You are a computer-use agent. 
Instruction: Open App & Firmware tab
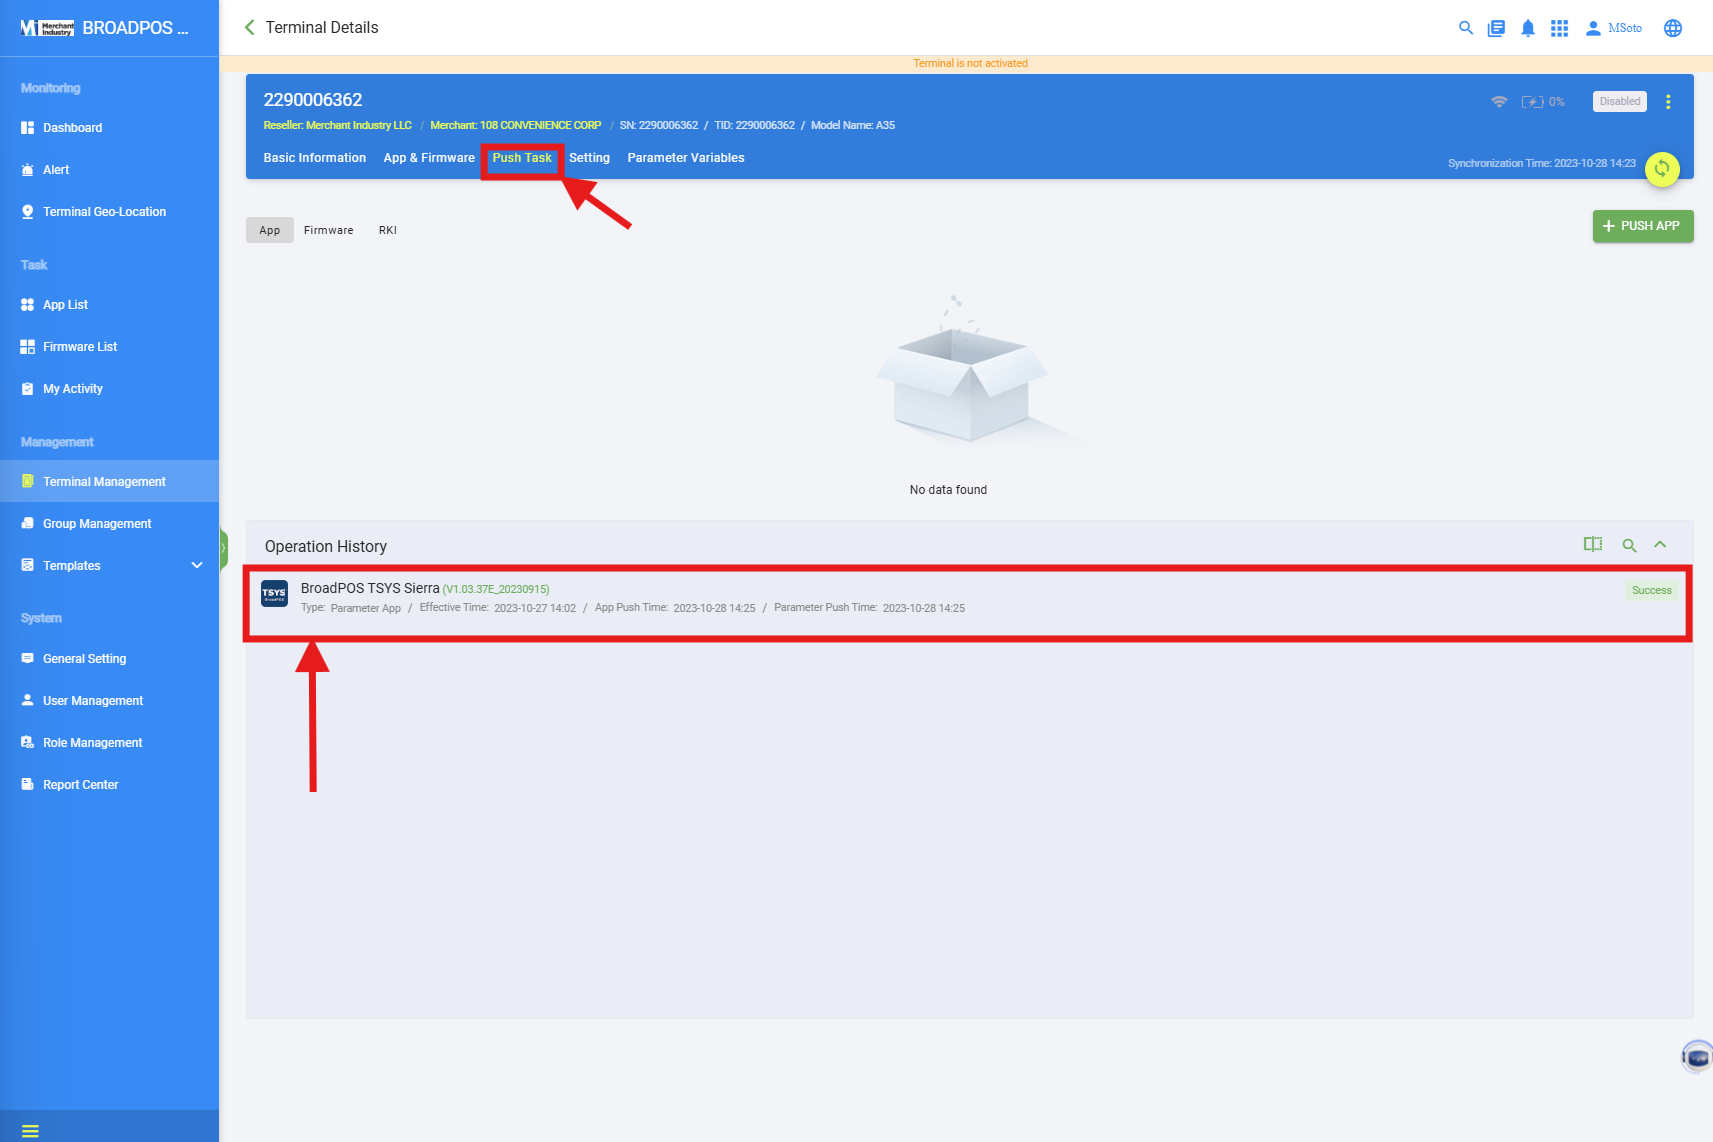click(x=429, y=158)
